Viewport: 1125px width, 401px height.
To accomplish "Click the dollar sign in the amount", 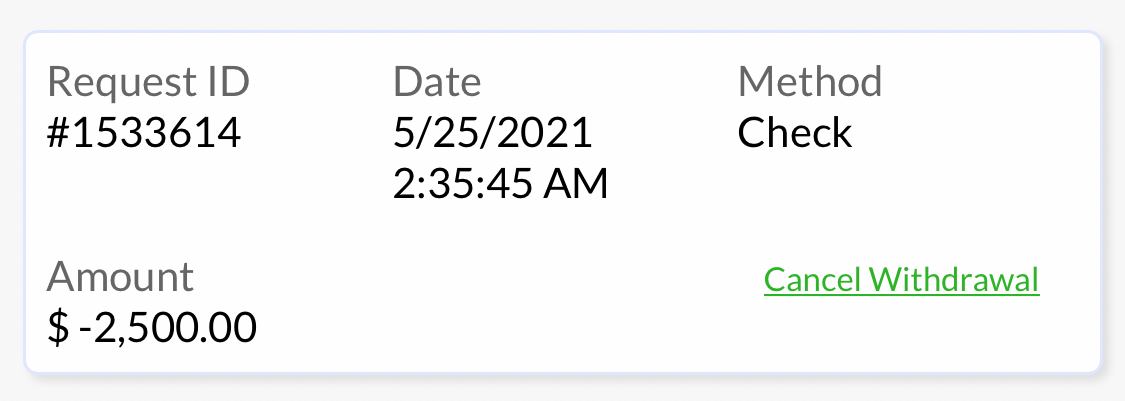I will tap(58, 327).
